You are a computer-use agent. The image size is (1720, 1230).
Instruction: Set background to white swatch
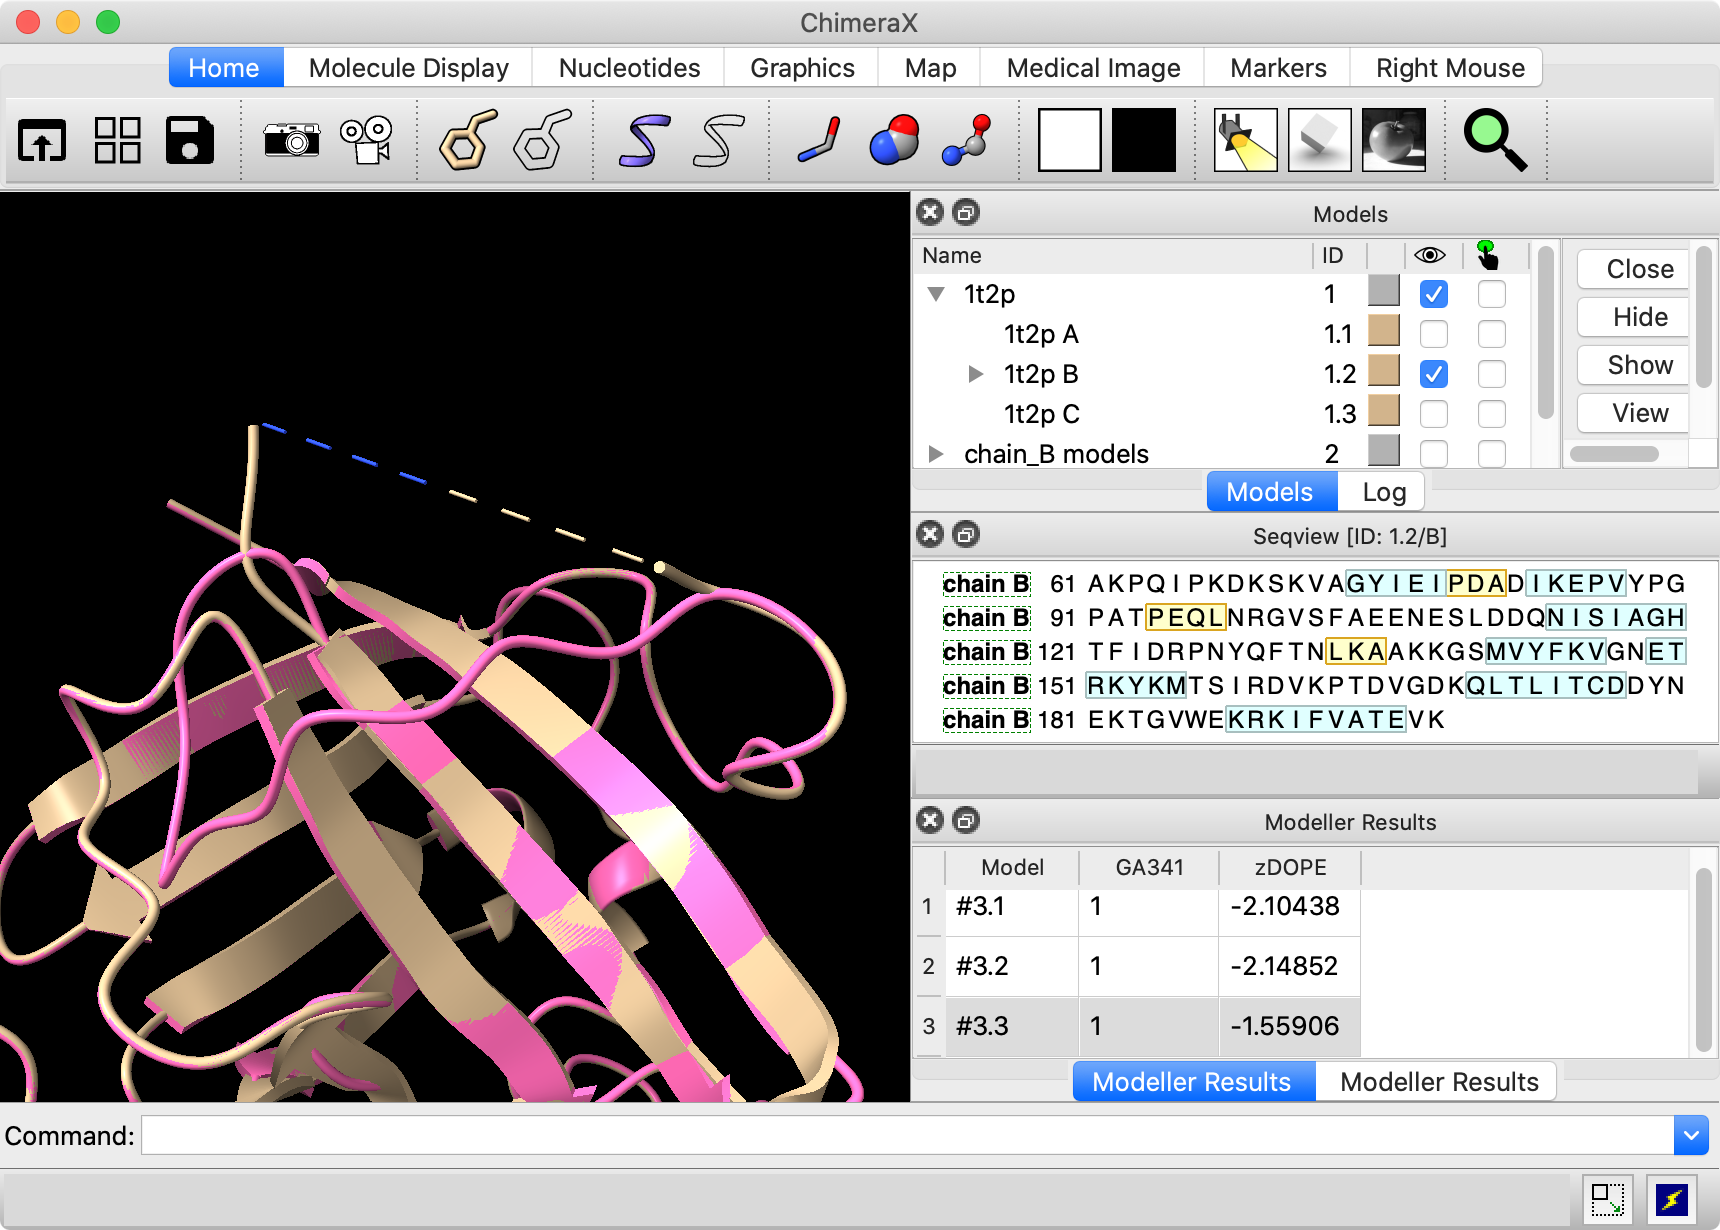point(1070,140)
